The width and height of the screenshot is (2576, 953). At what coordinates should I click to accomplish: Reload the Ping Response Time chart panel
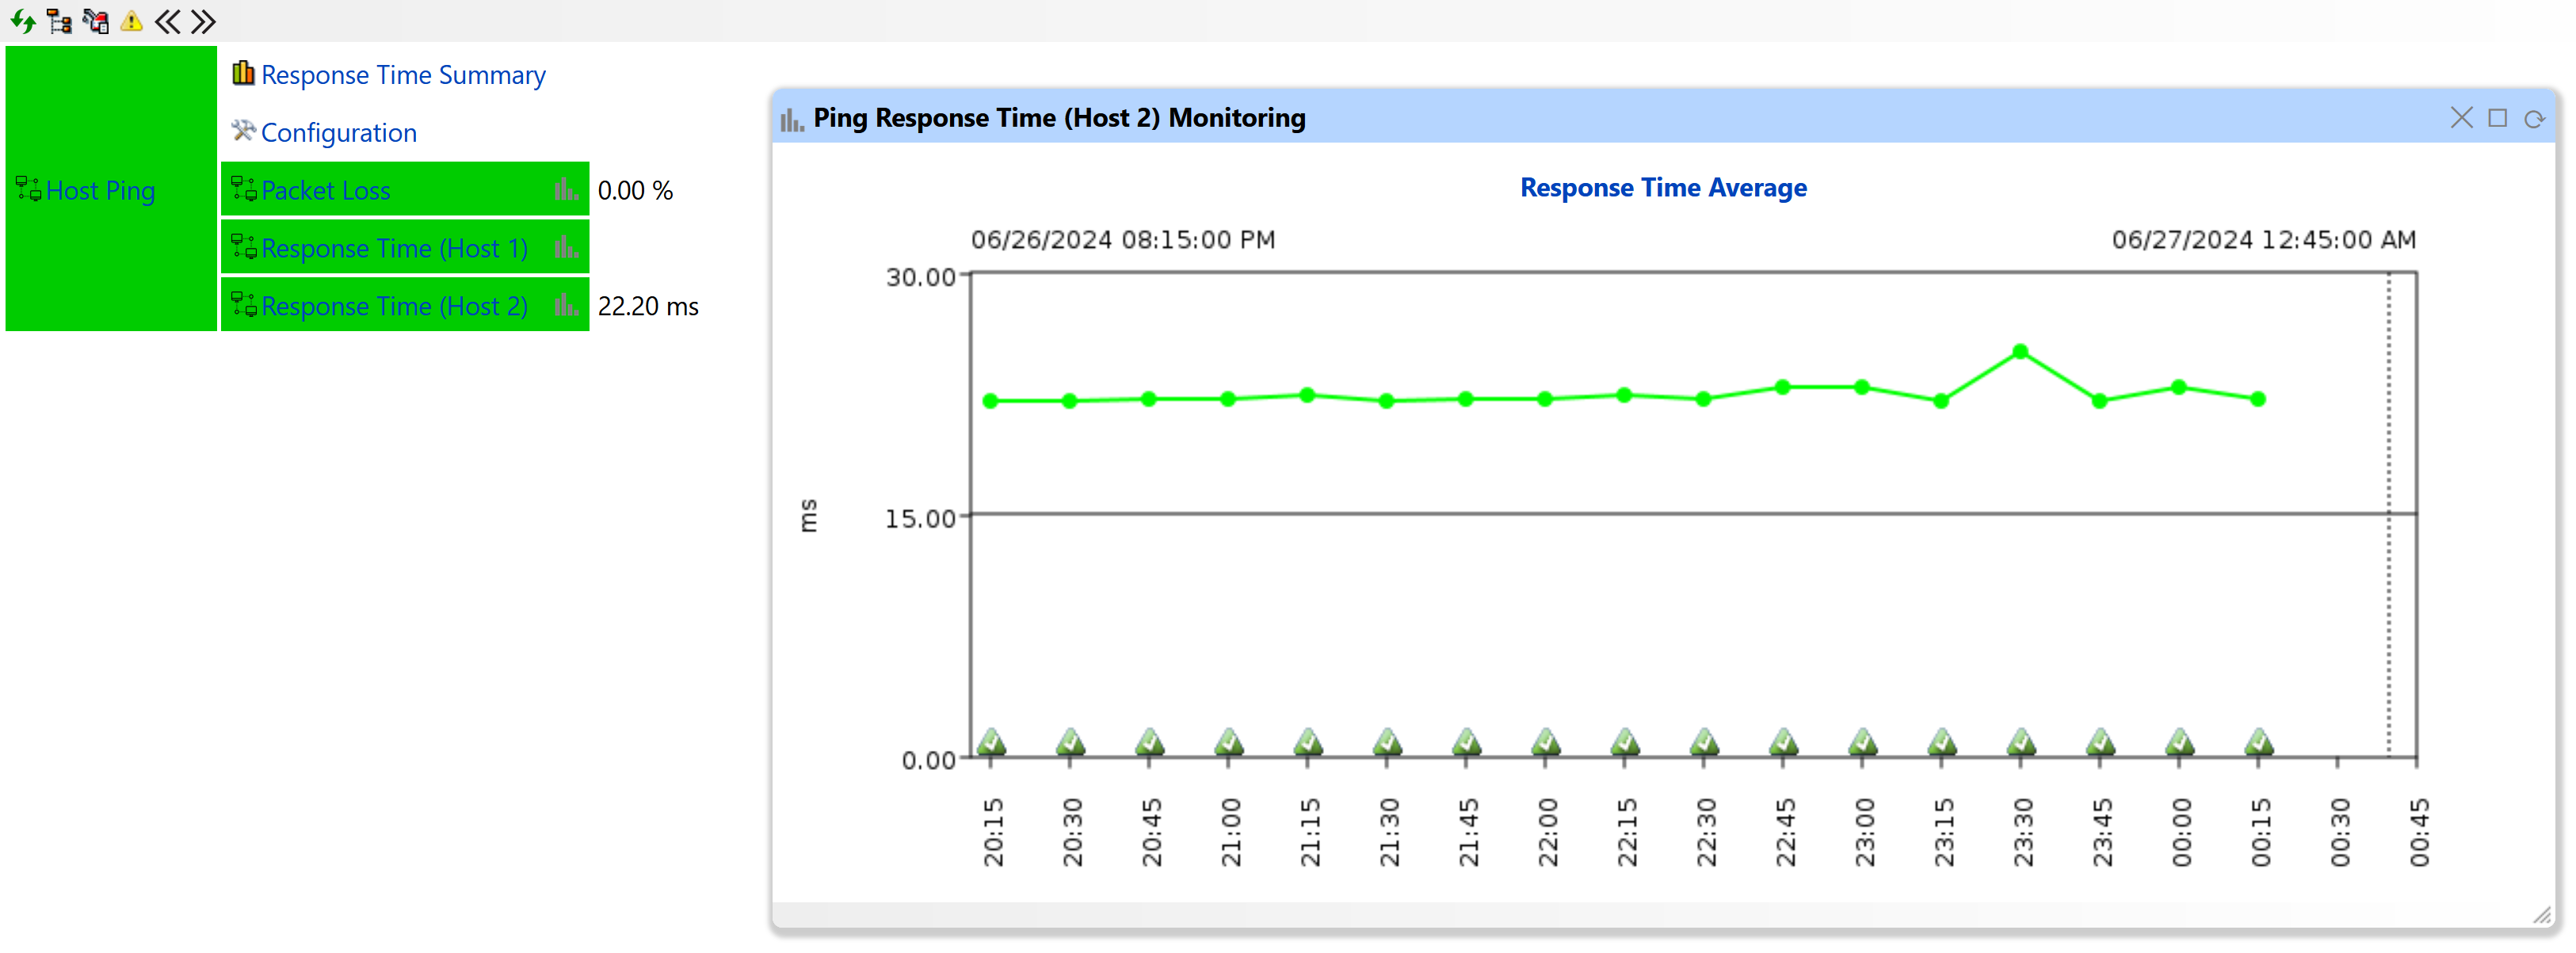click(2533, 119)
